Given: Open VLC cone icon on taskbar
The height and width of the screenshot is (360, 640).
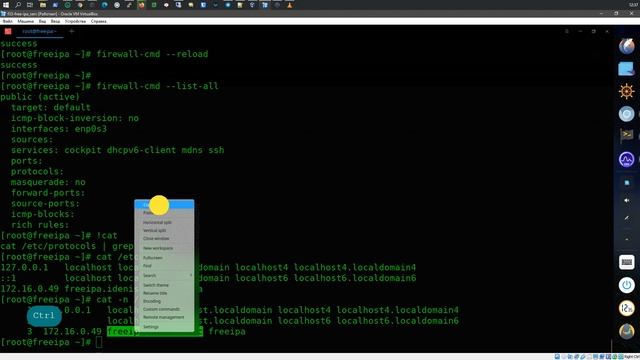Looking at the screenshot, I should pyautogui.click(x=289, y=5).
